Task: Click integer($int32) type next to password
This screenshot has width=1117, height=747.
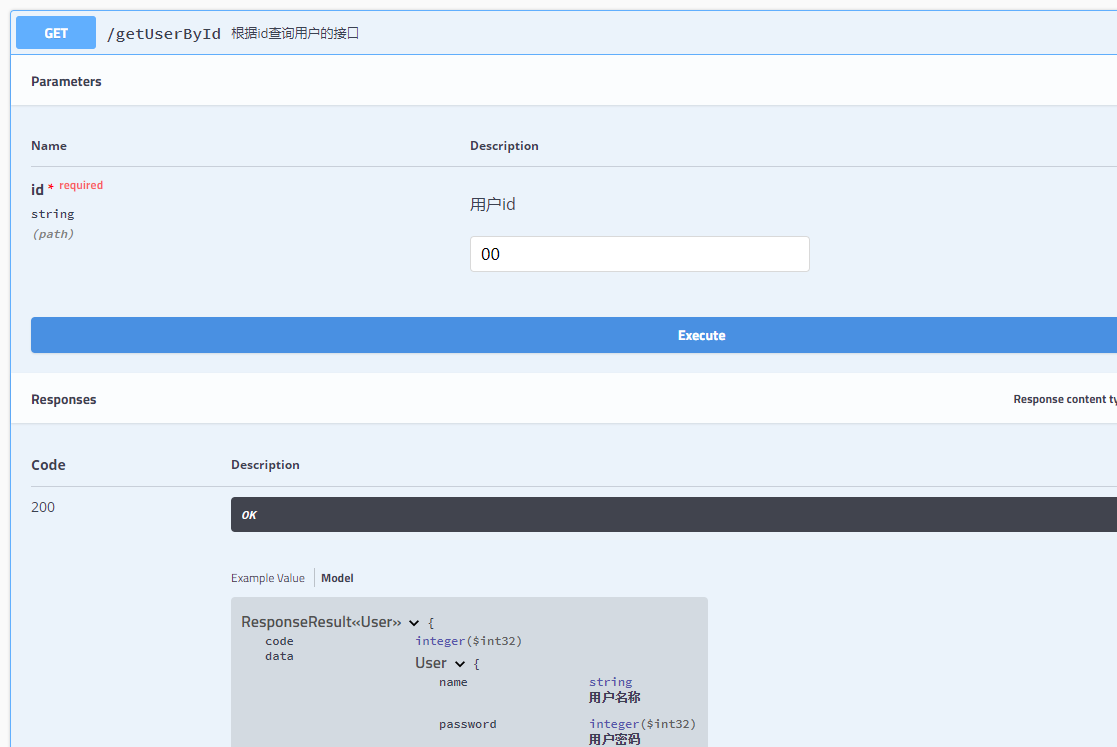Action: pyautogui.click(x=642, y=724)
